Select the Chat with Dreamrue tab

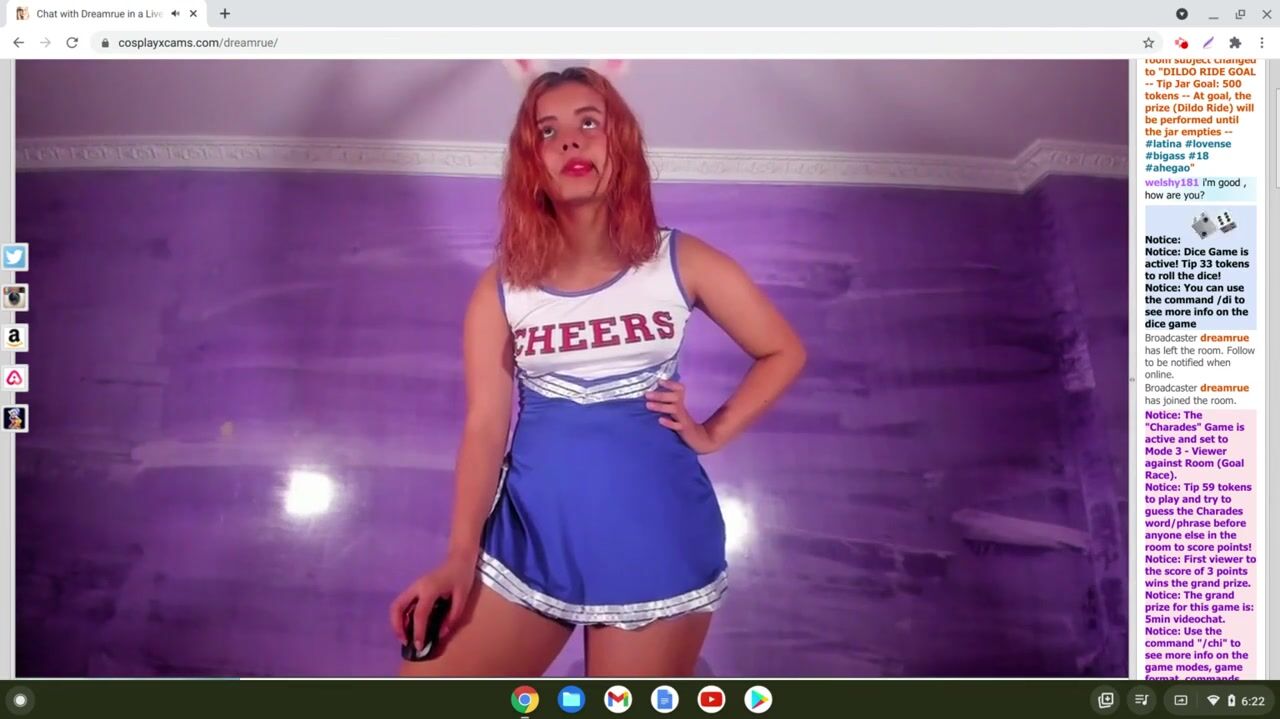click(95, 14)
